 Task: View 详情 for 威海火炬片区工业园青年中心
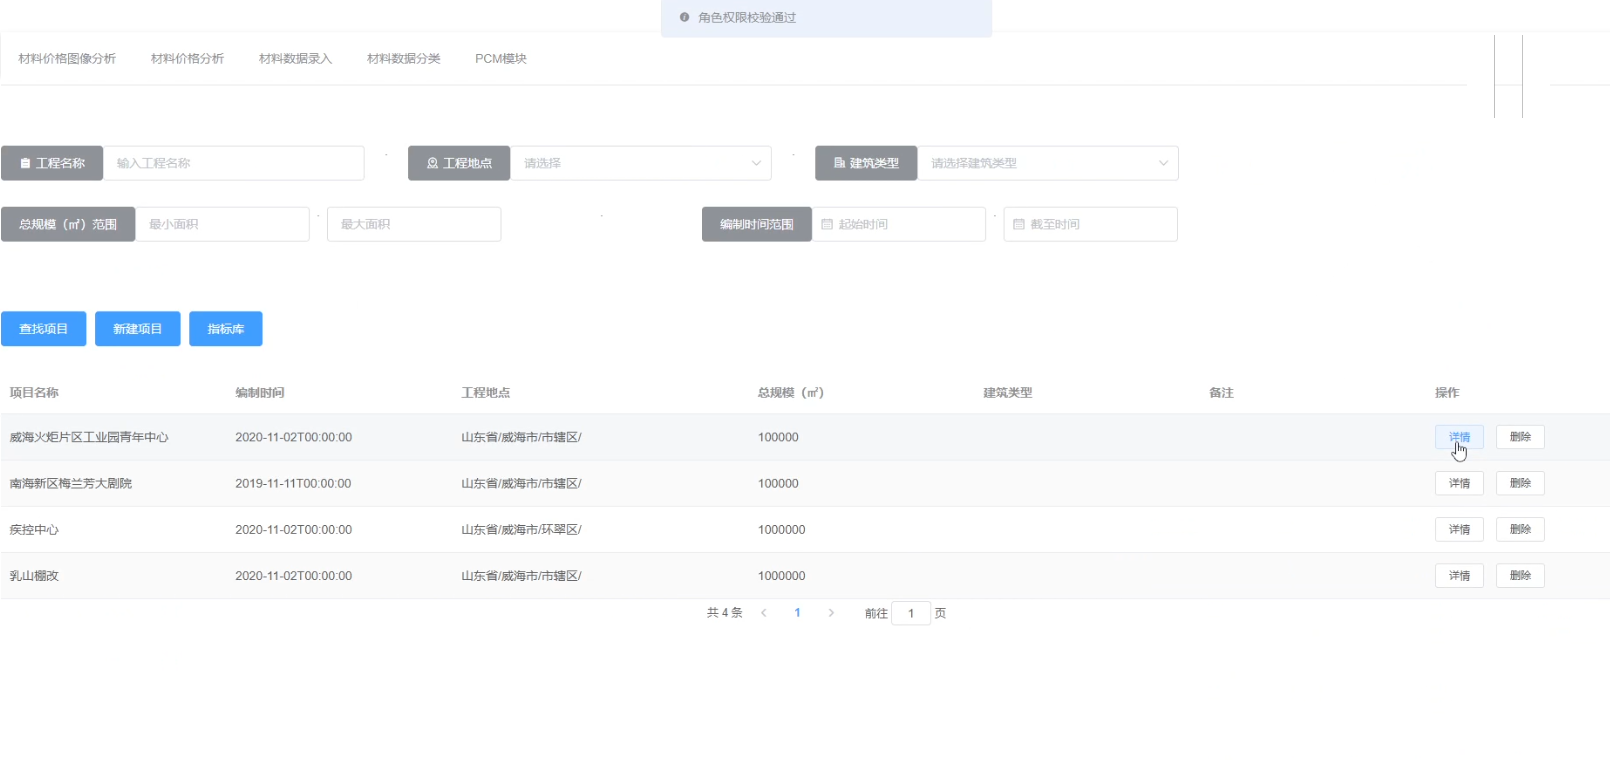coord(1459,437)
